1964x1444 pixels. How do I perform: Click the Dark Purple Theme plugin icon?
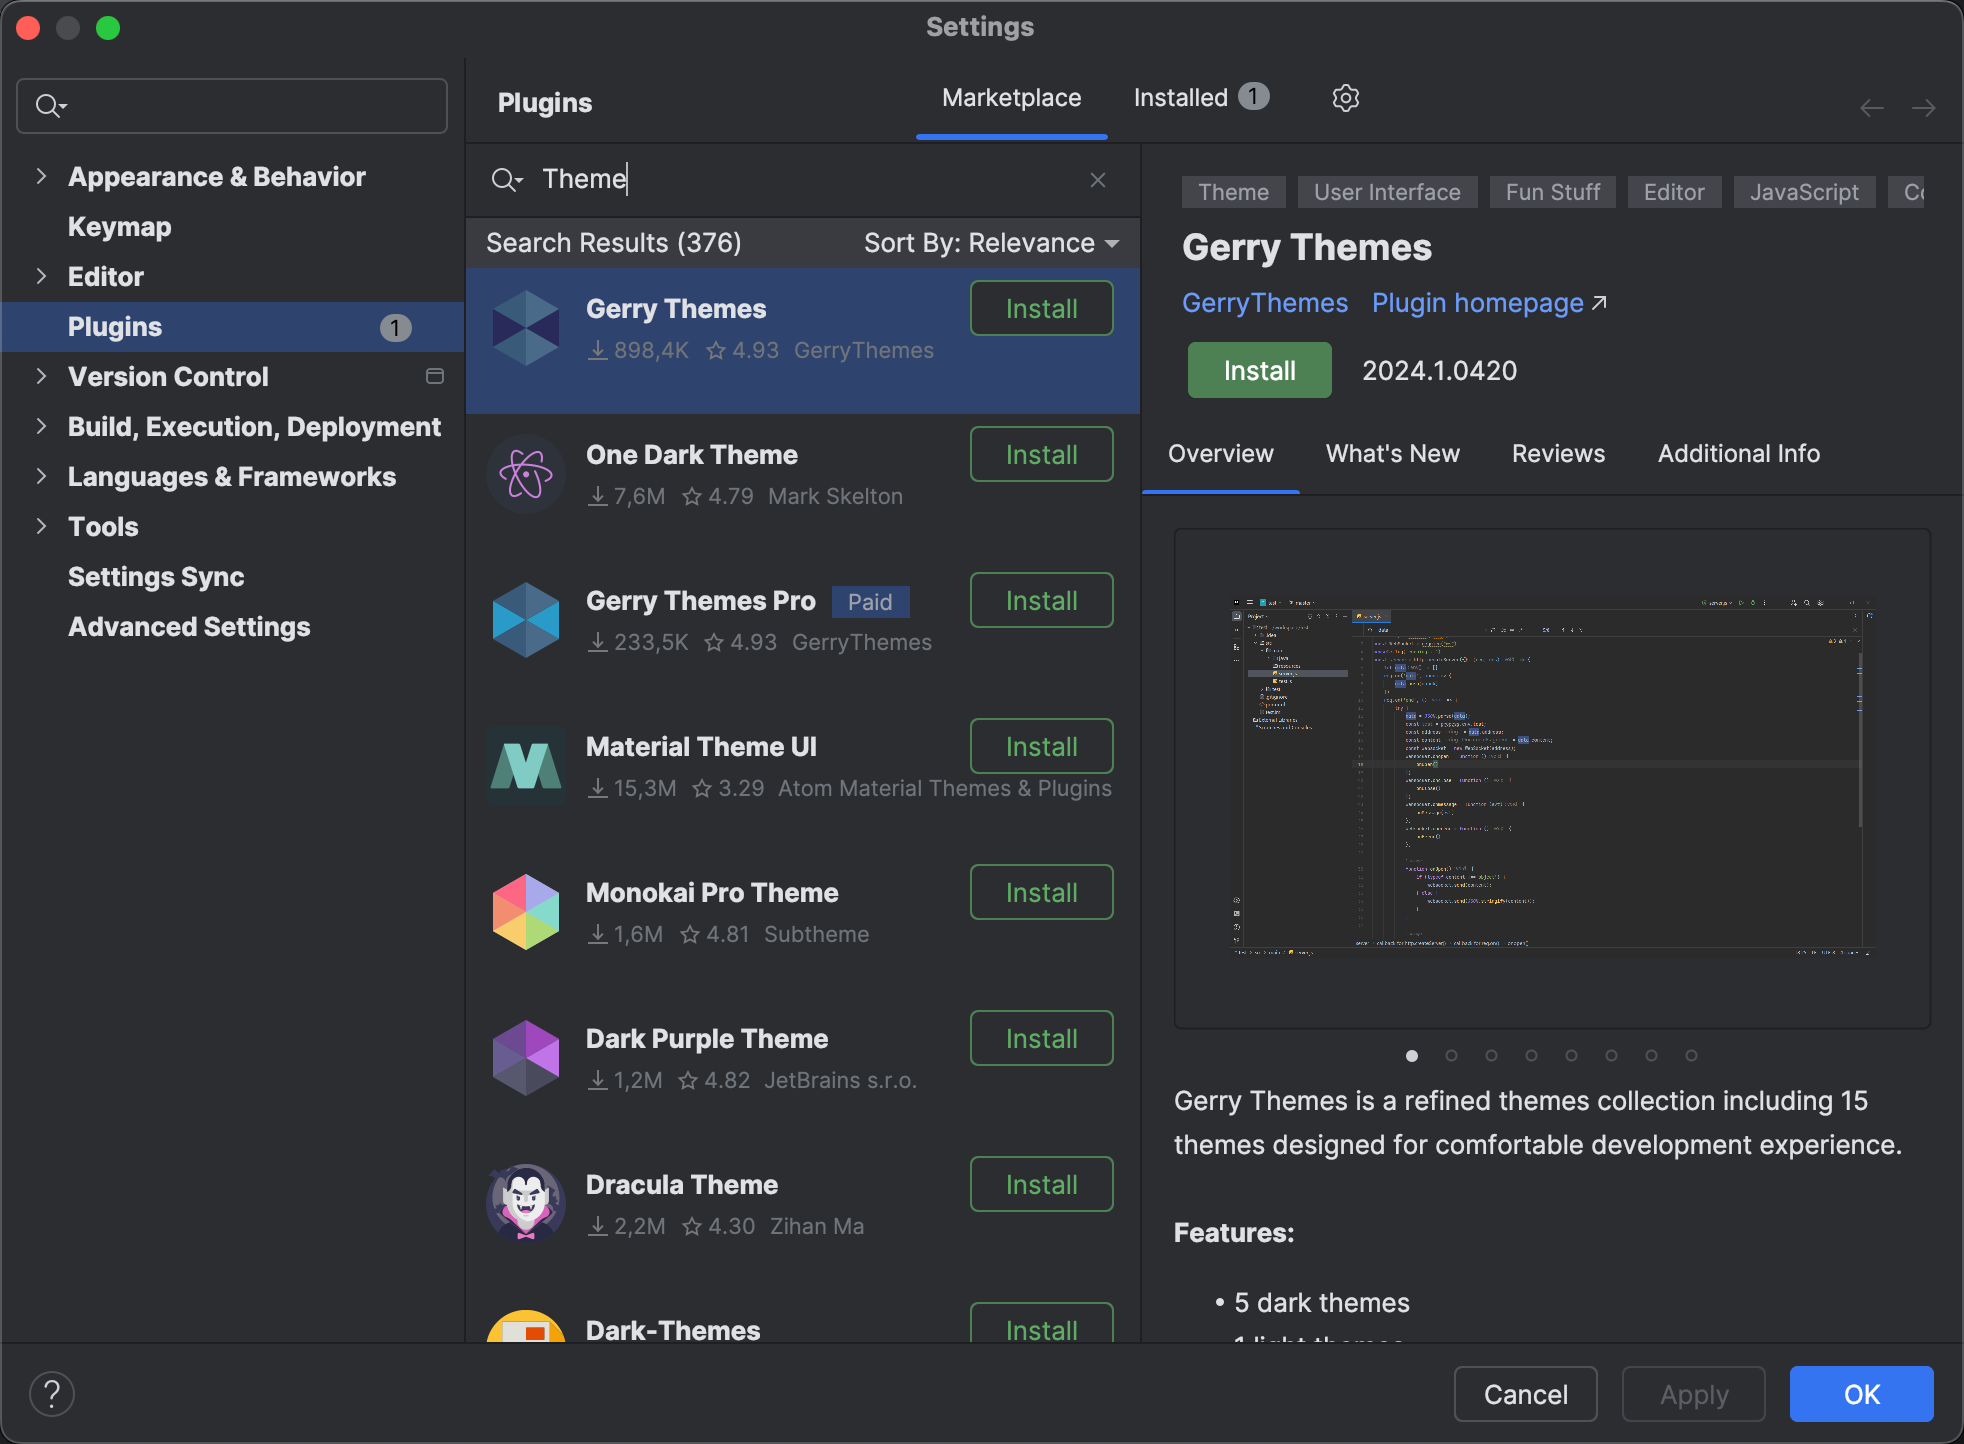pos(525,1058)
